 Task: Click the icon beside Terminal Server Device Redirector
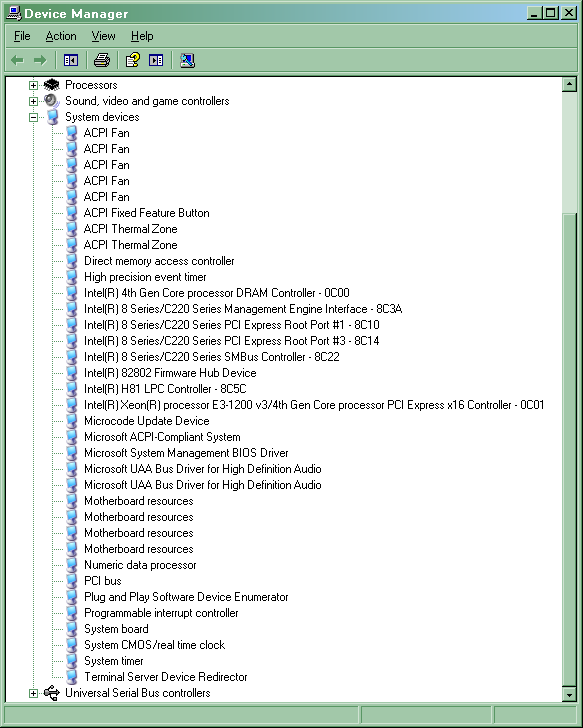[x=71, y=677]
